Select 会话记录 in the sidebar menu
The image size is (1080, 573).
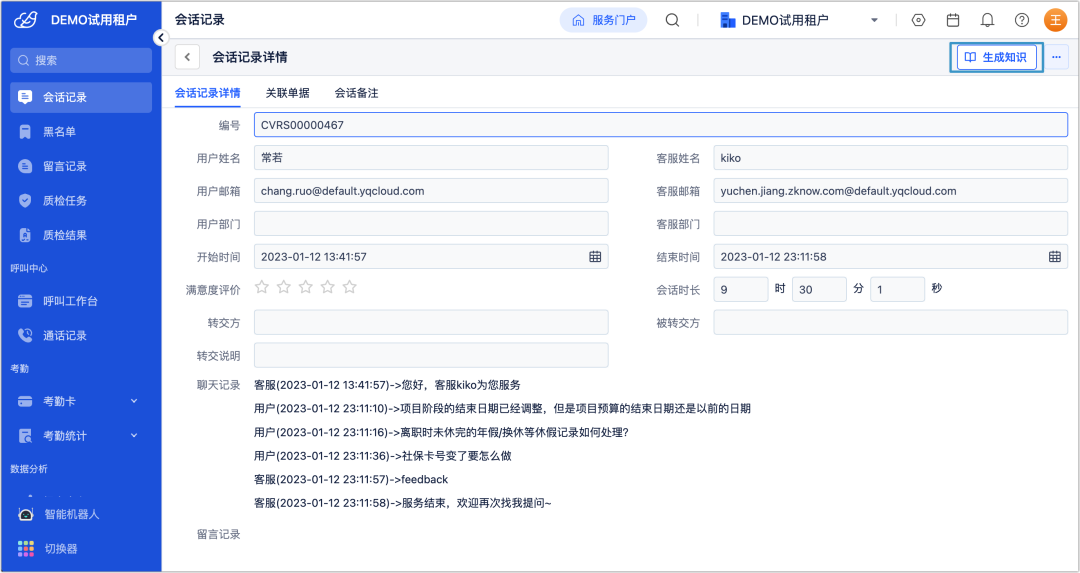pyautogui.click(x=81, y=97)
